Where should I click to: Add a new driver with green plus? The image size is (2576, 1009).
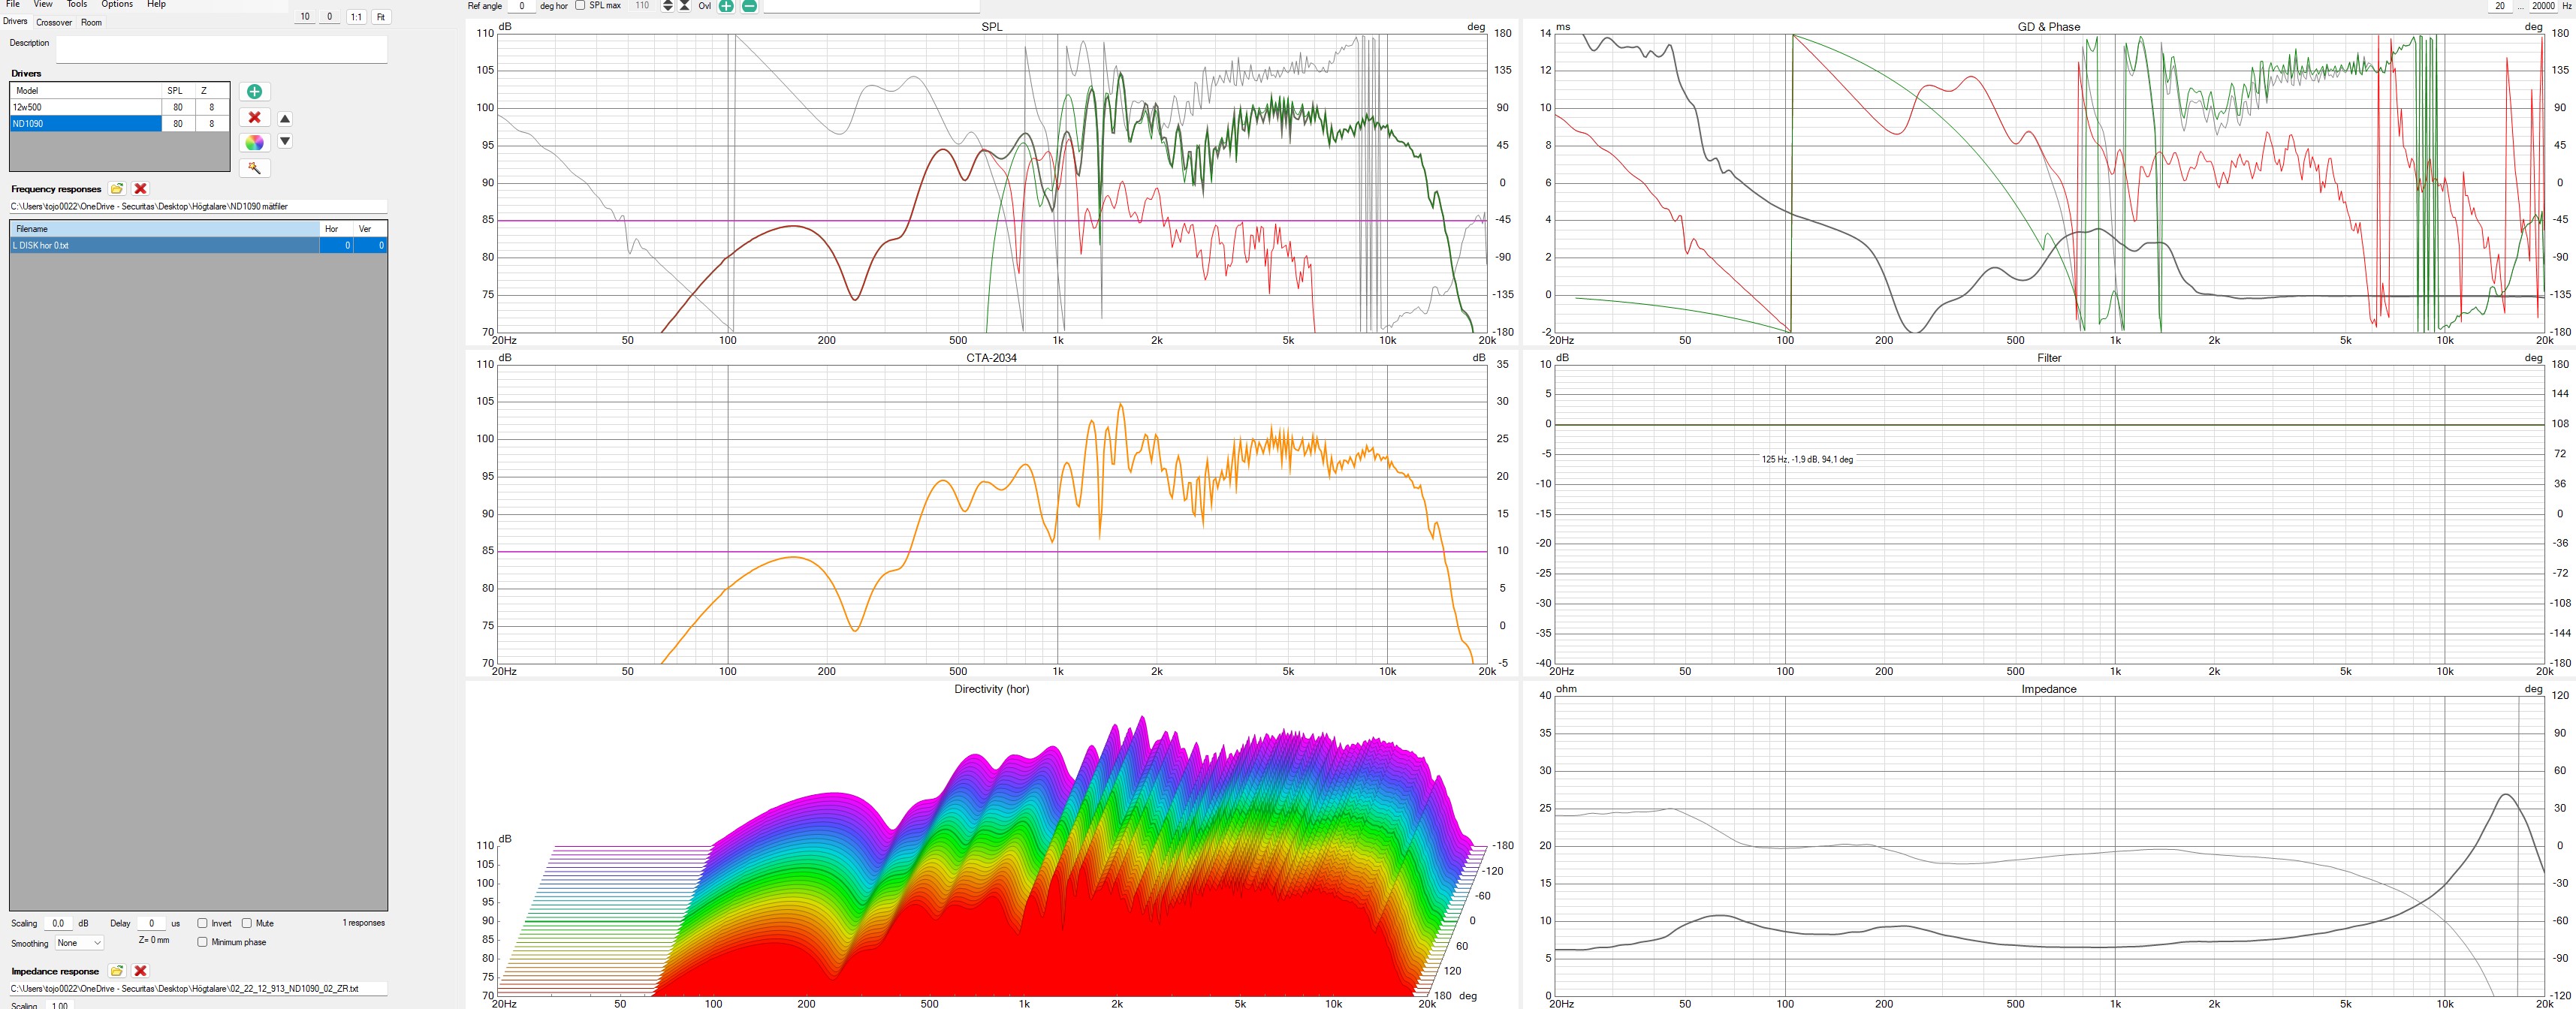click(254, 92)
